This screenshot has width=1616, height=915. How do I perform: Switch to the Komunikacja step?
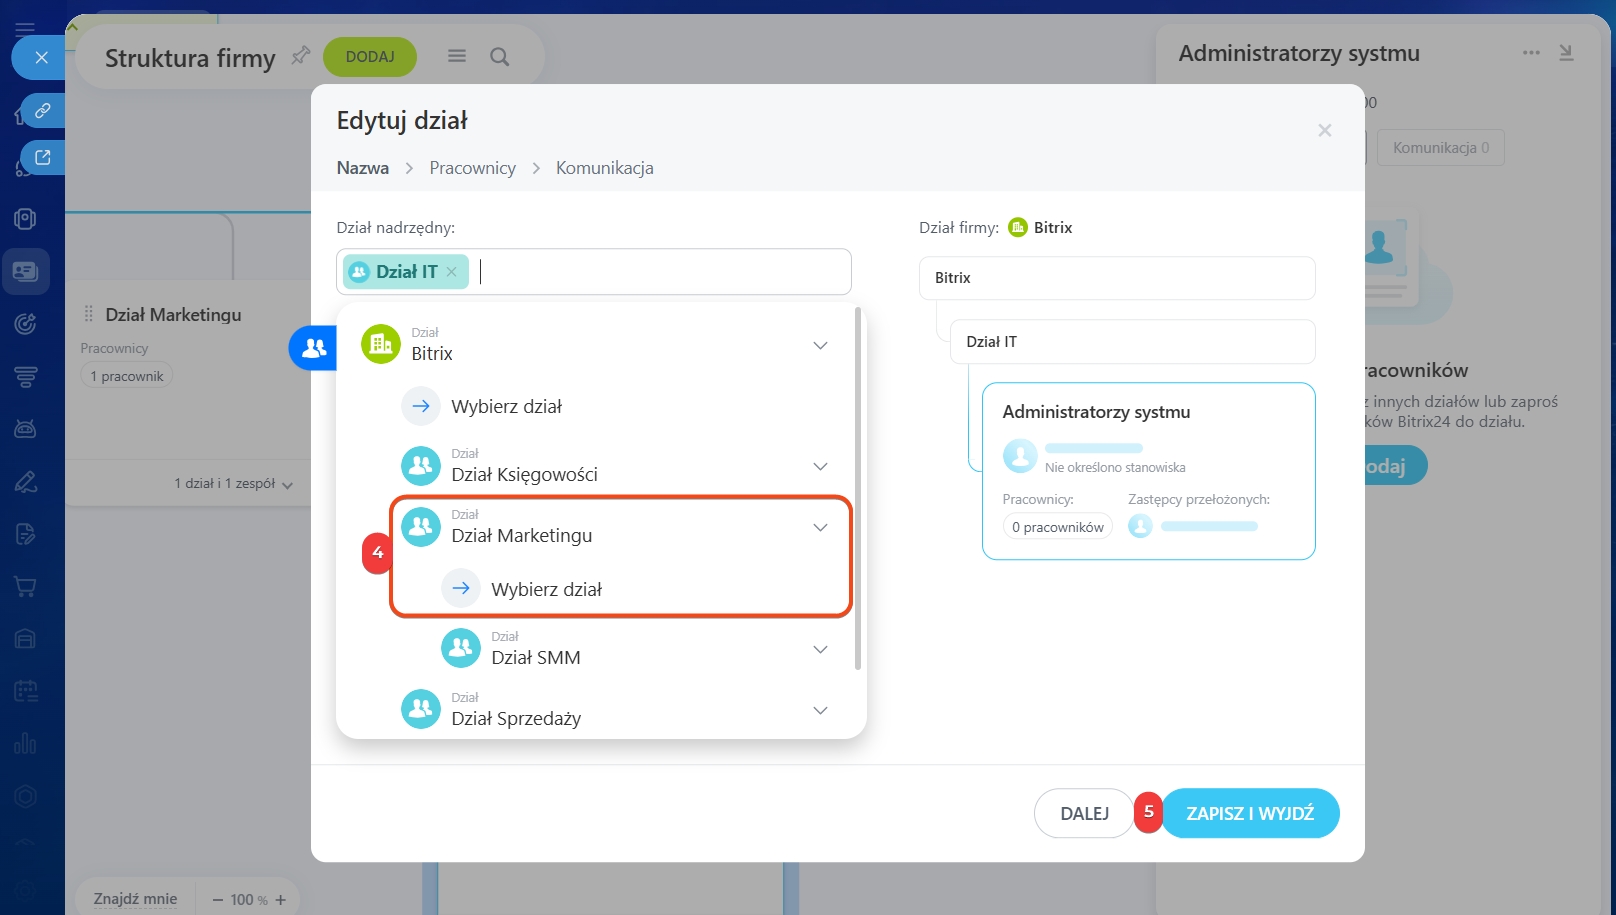[604, 168]
